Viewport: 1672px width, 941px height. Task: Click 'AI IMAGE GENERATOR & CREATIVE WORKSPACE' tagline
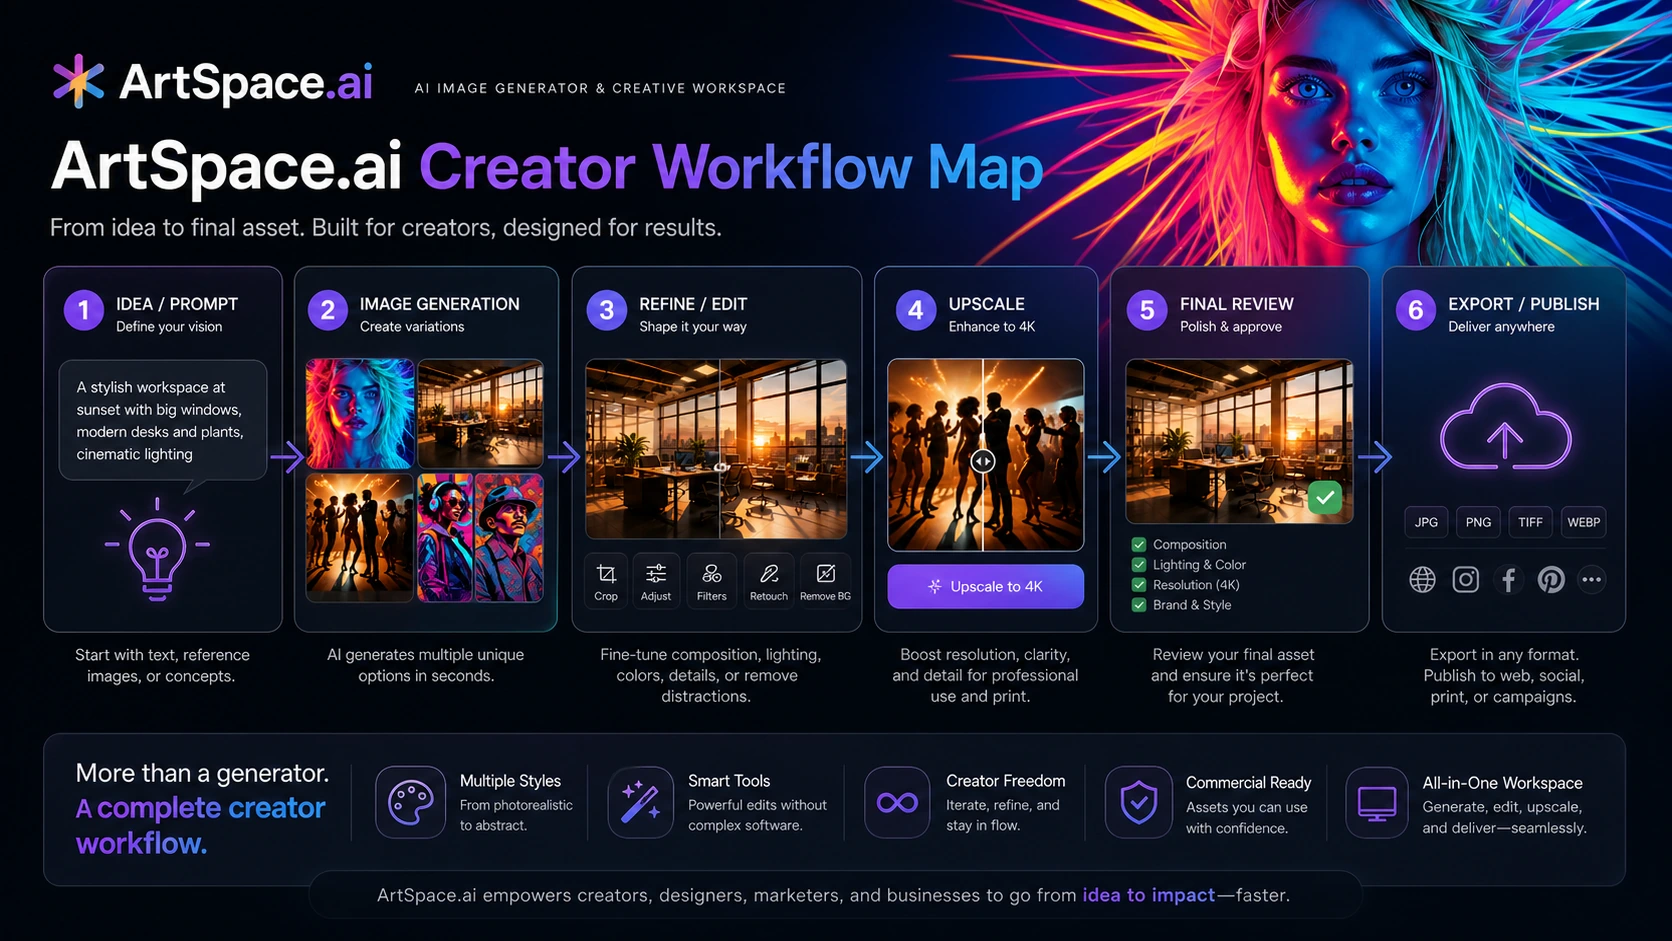(600, 88)
